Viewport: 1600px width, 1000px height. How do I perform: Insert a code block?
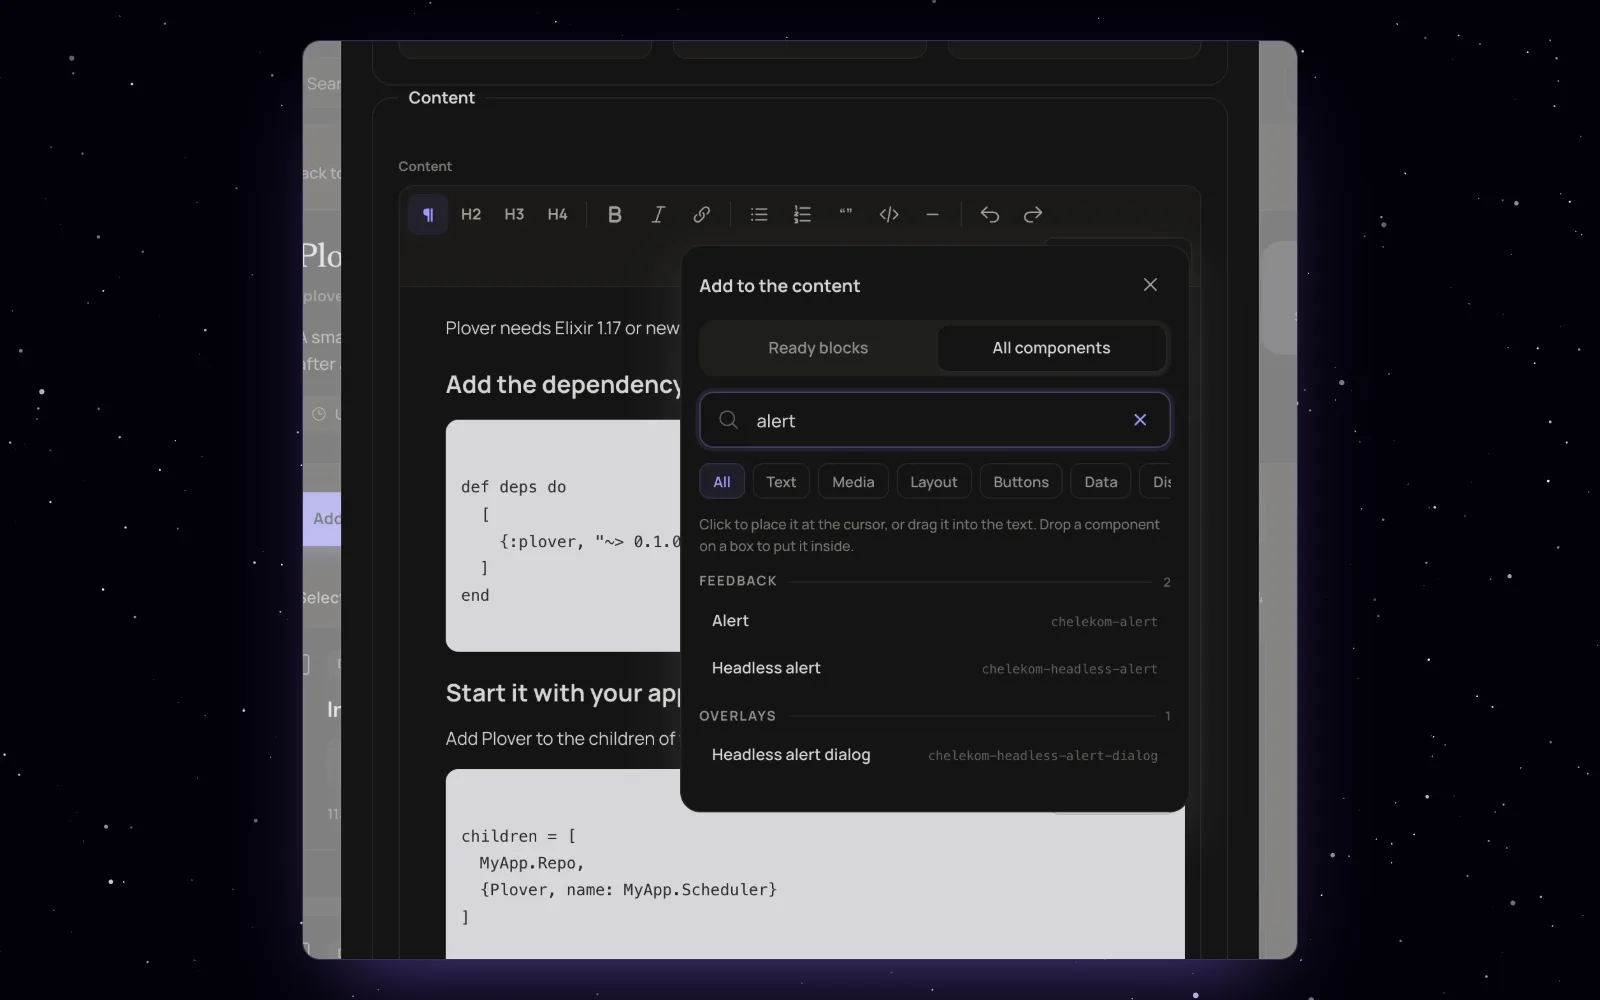tap(889, 214)
